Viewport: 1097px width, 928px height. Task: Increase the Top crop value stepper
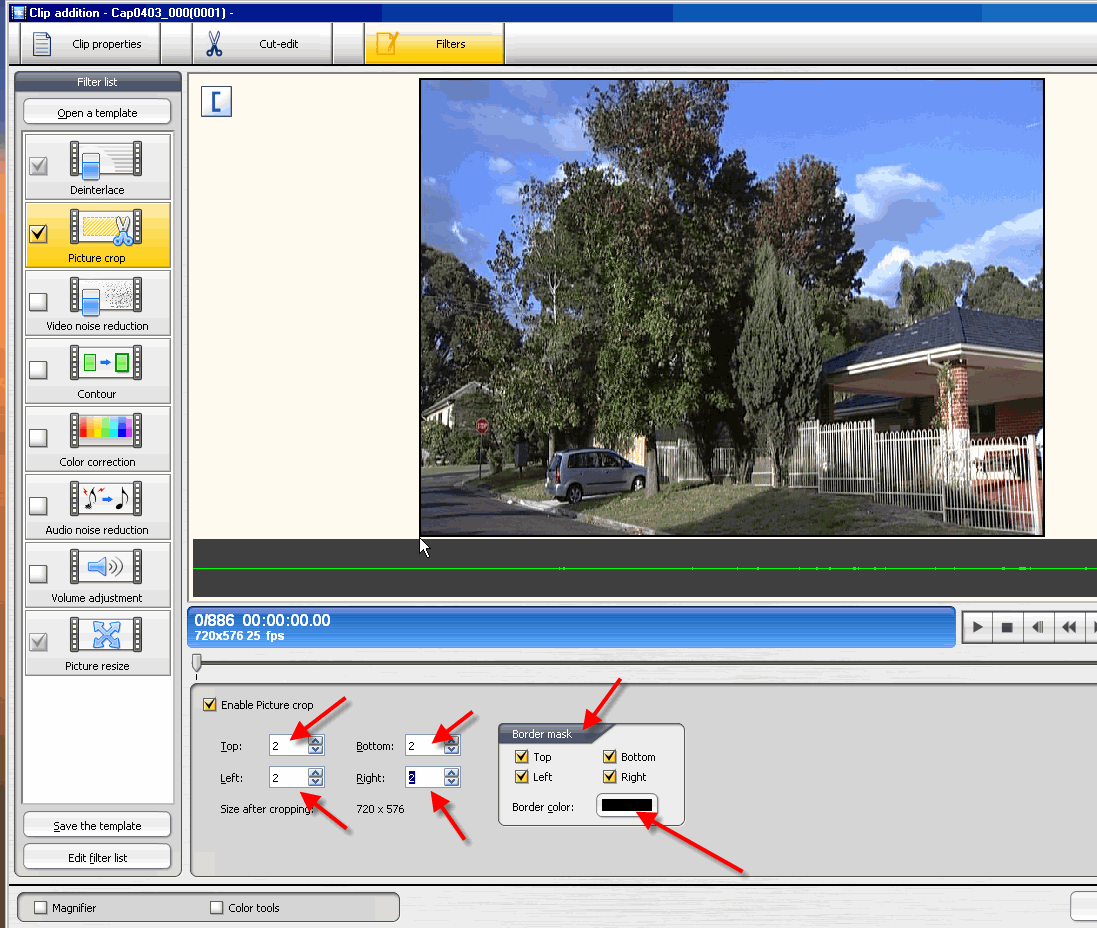(x=316, y=742)
